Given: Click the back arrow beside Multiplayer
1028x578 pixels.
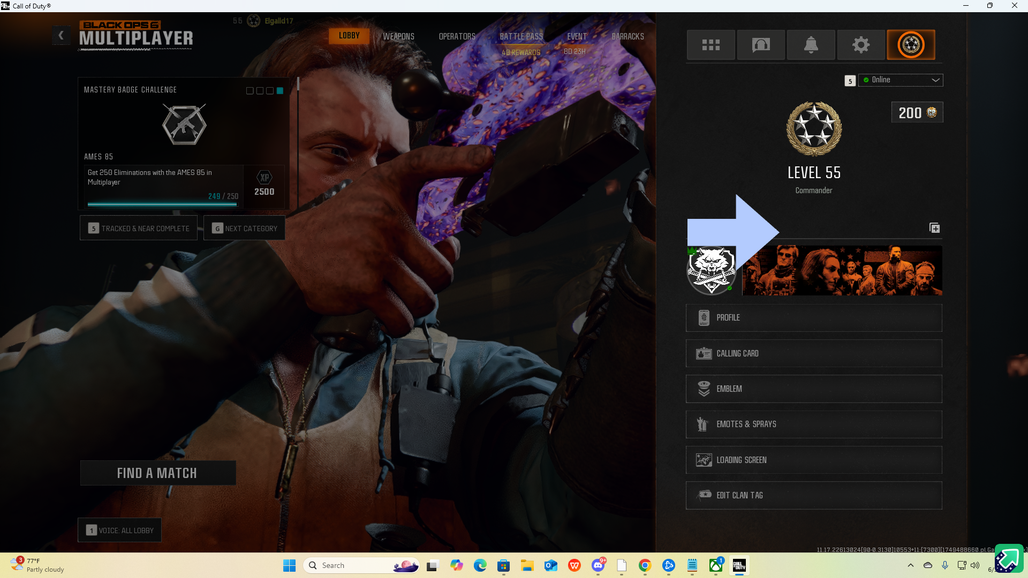Looking at the screenshot, I should pyautogui.click(x=61, y=35).
